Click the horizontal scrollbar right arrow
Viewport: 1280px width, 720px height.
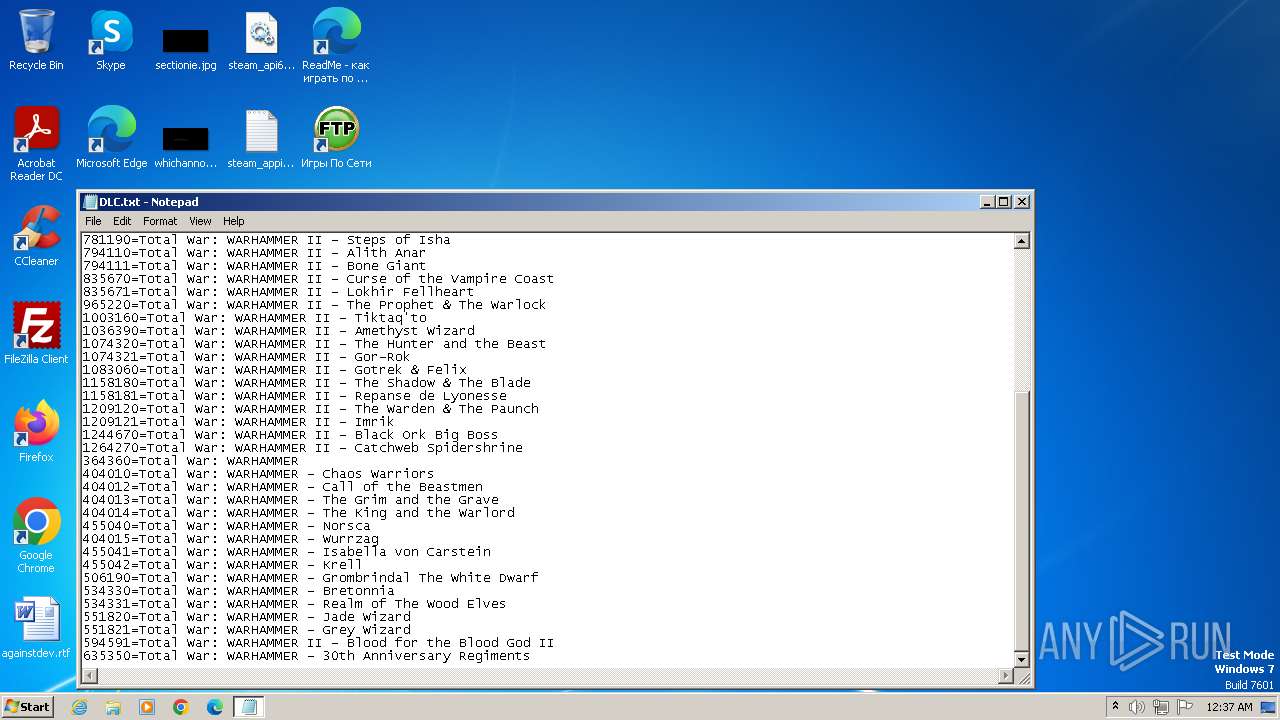click(1006, 677)
